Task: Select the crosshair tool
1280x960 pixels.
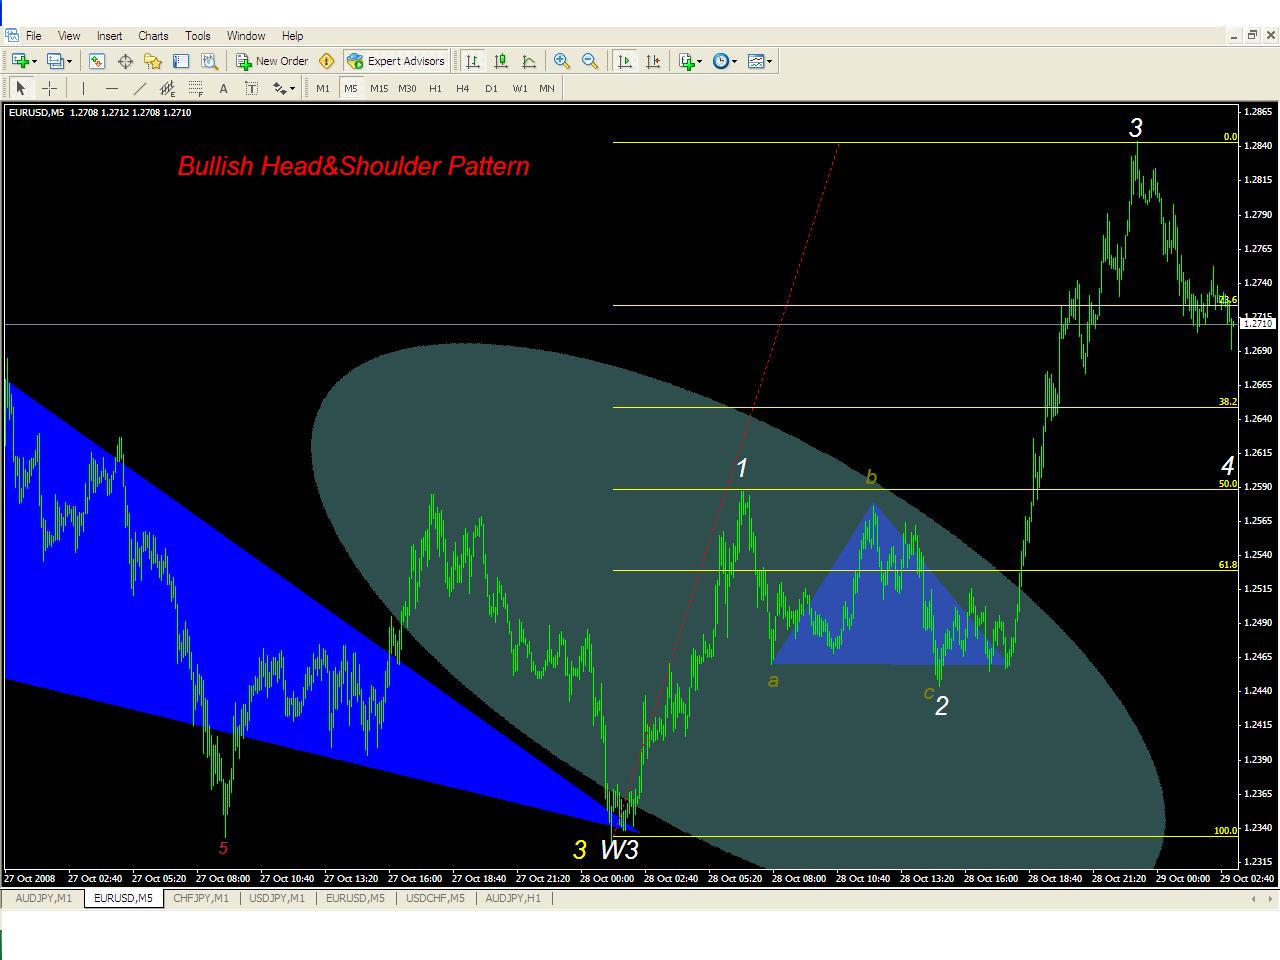Action: point(49,88)
